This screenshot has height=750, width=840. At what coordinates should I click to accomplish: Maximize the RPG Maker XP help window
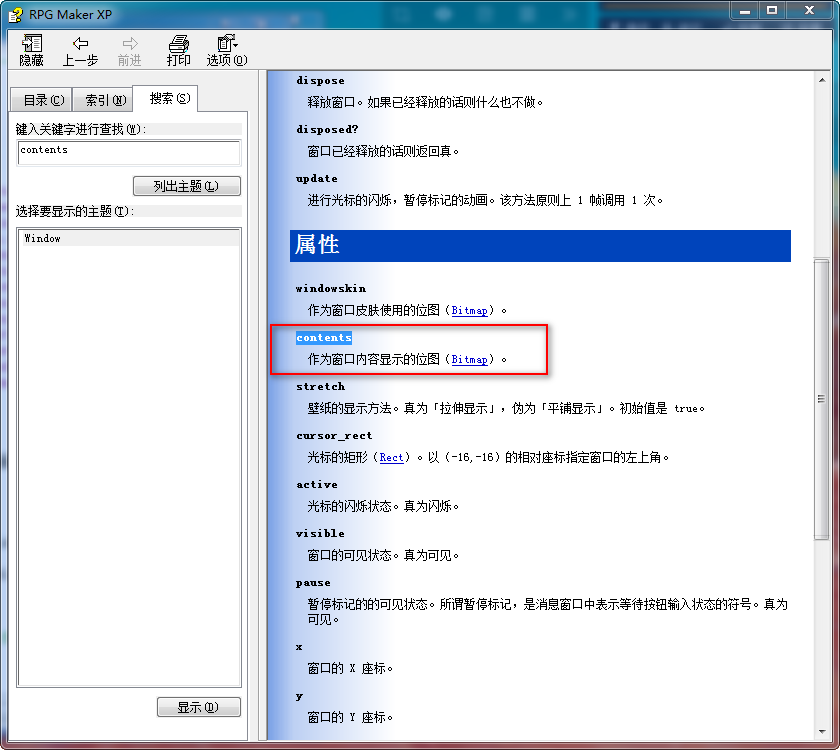[772, 11]
